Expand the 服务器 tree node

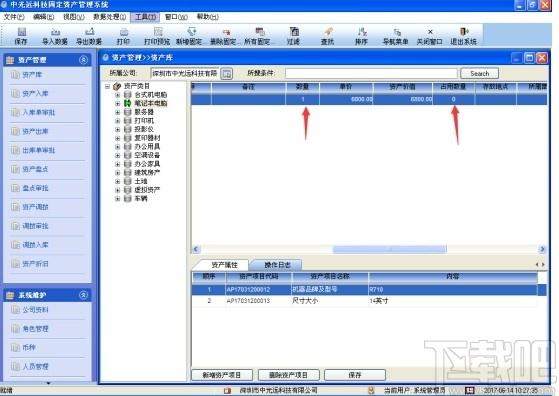point(117,112)
